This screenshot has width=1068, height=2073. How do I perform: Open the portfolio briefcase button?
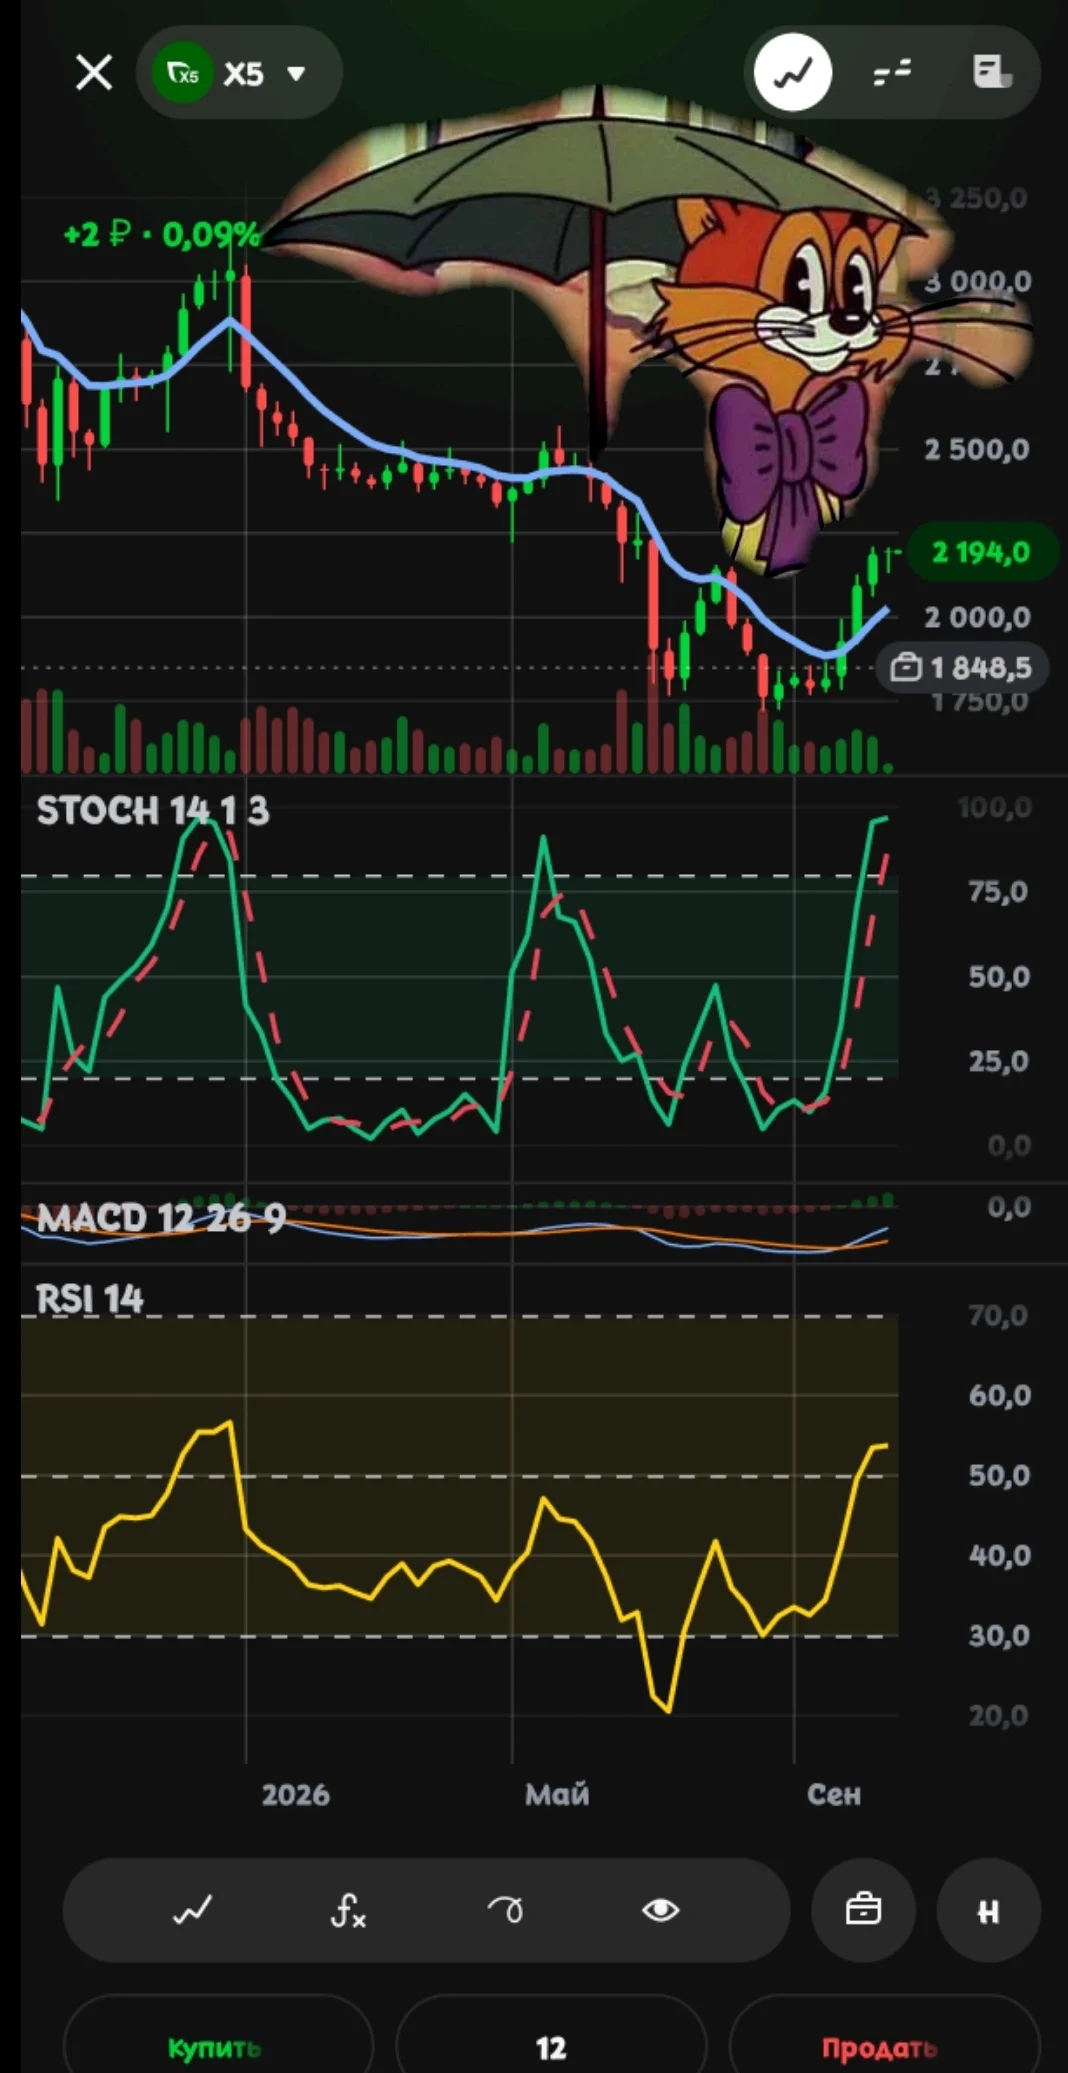point(863,1911)
